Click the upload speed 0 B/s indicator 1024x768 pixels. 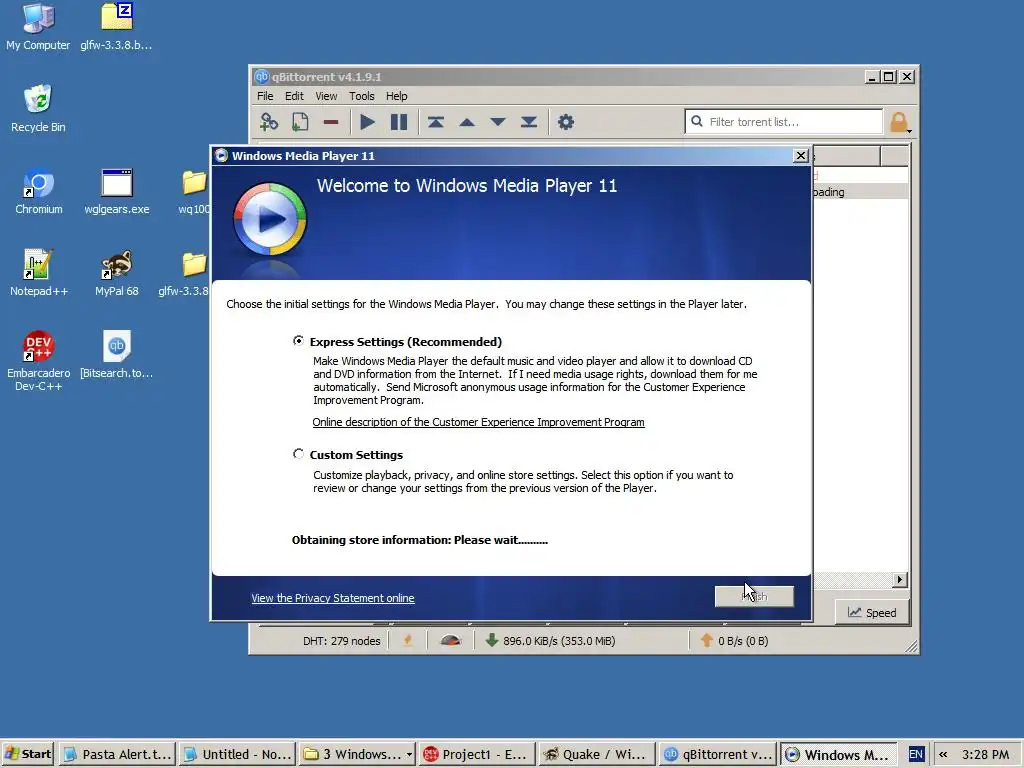click(734, 641)
